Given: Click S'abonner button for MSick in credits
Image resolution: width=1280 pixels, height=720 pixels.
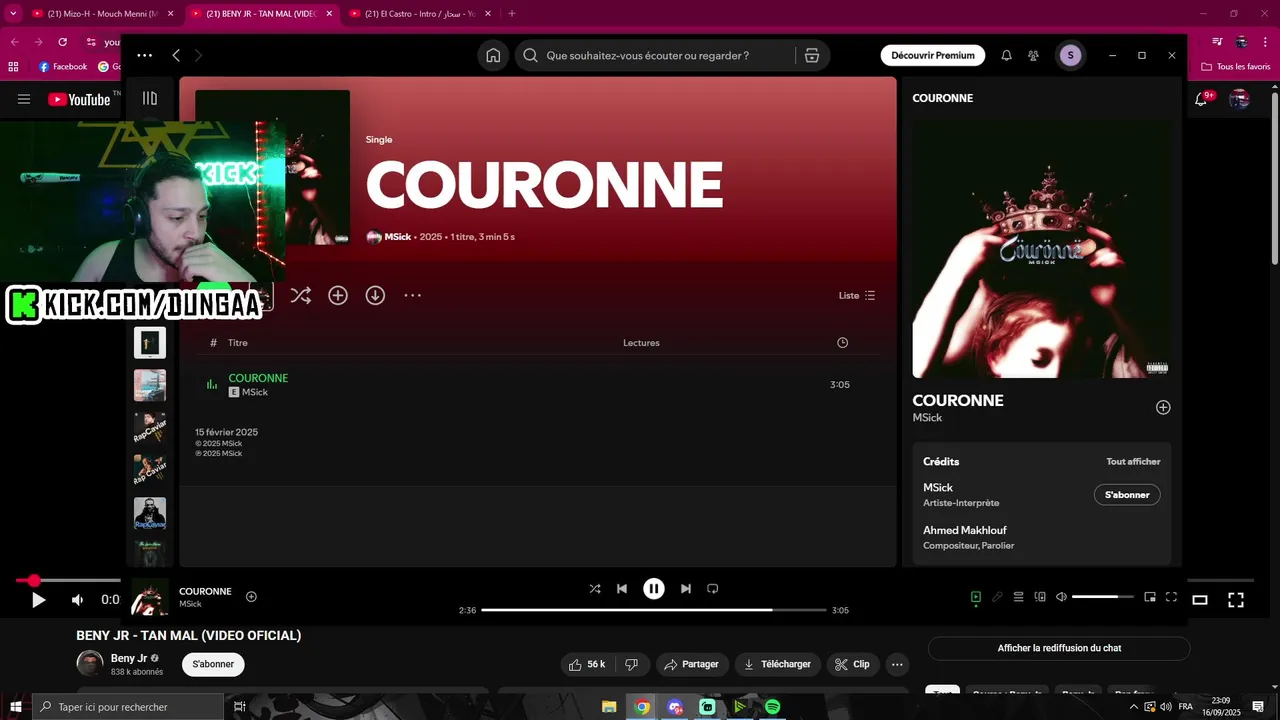Looking at the screenshot, I should (x=1127, y=495).
